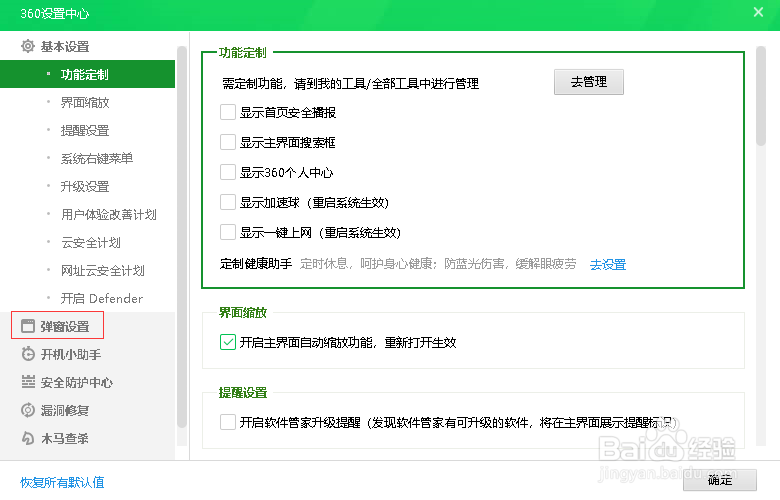The width and height of the screenshot is (780, 500).
Task: Expand 开机小助手 section
Action: point(71,354)
